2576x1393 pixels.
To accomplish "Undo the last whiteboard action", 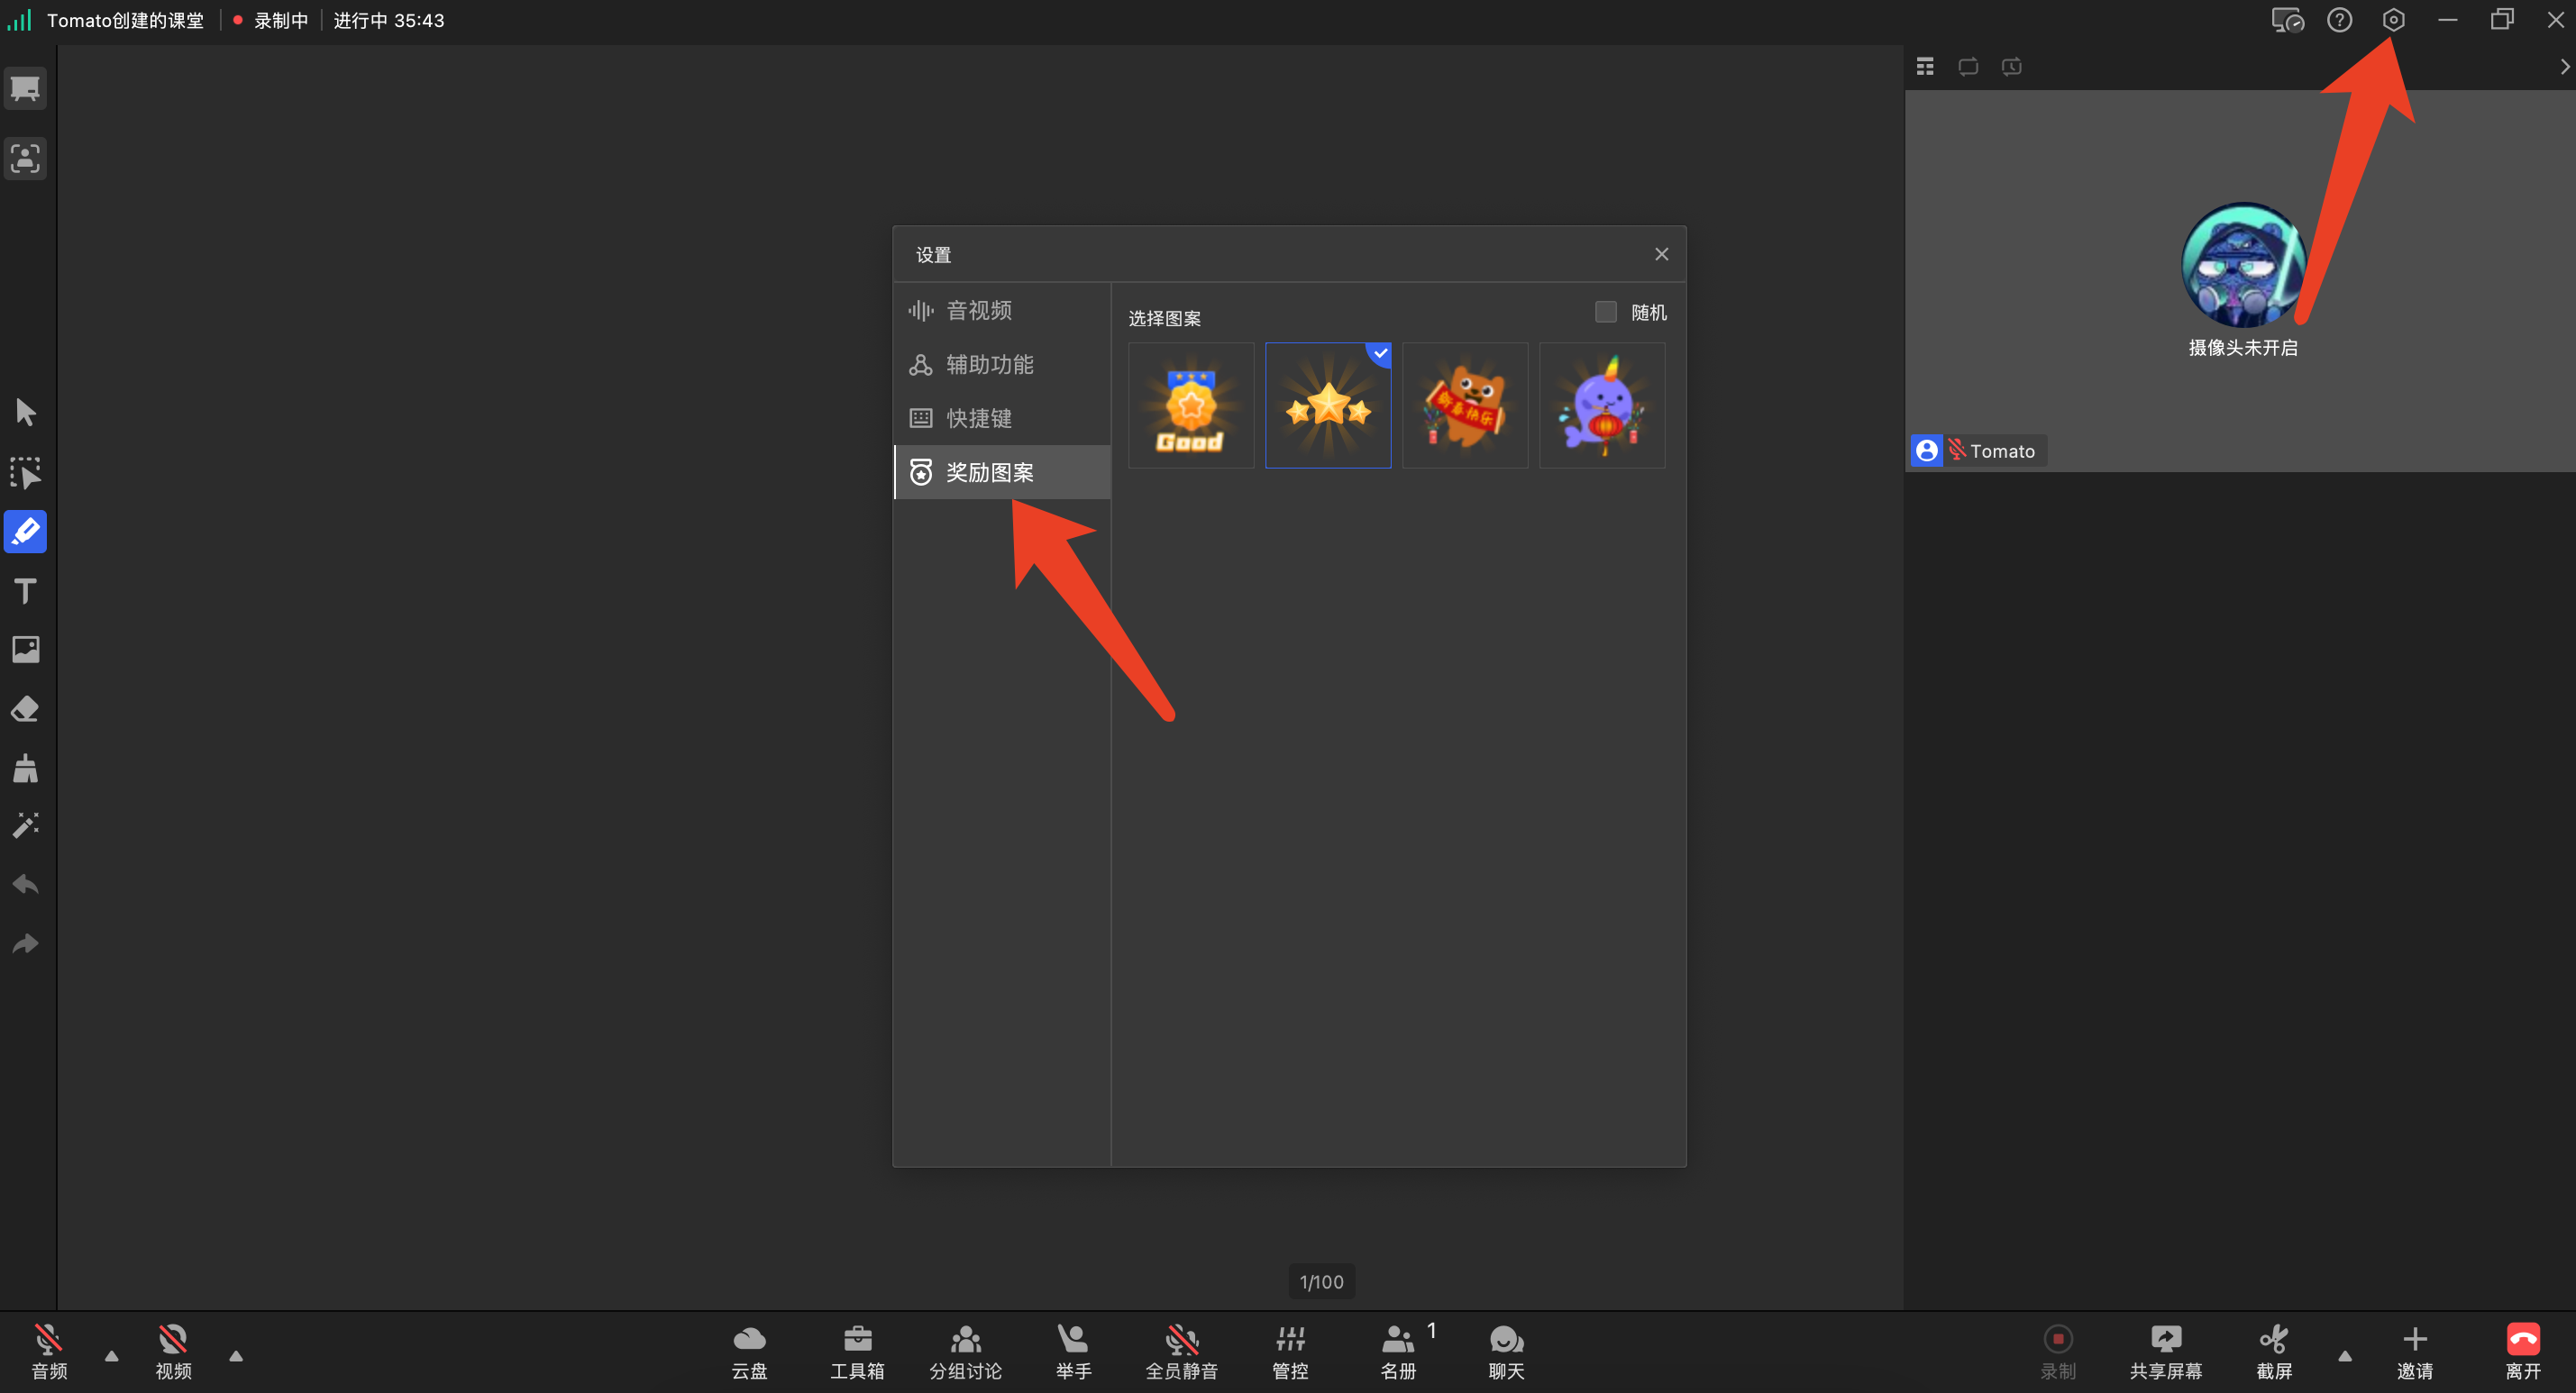I will click(25, 885).
